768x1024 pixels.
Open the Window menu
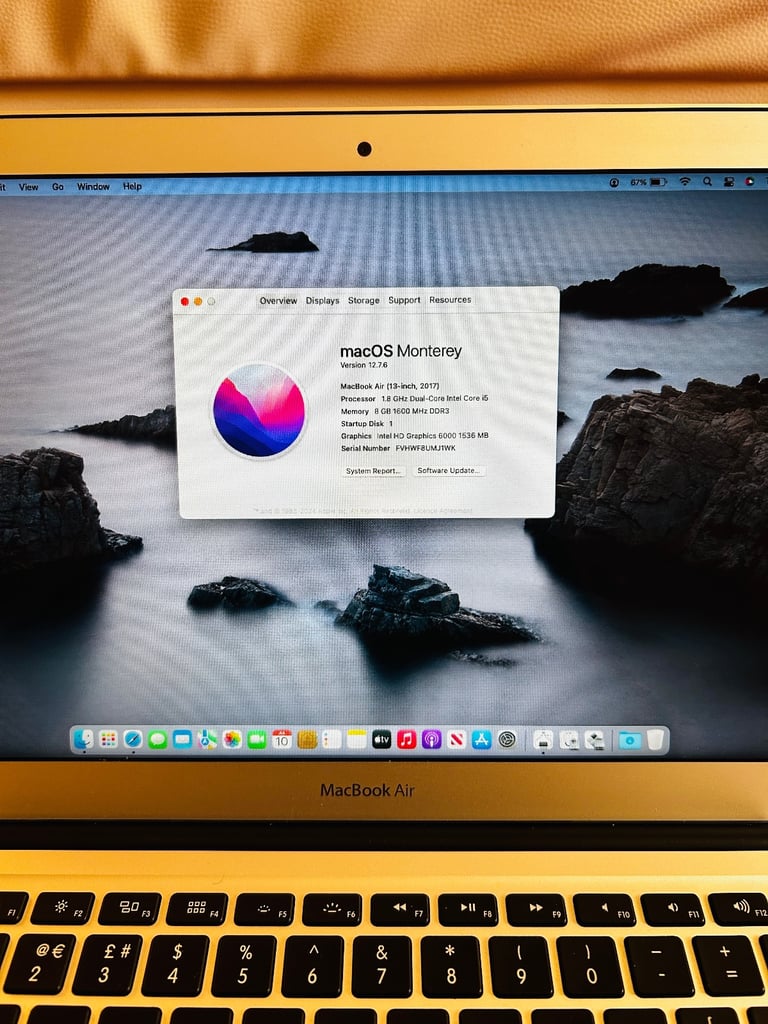tap(93, 187)
